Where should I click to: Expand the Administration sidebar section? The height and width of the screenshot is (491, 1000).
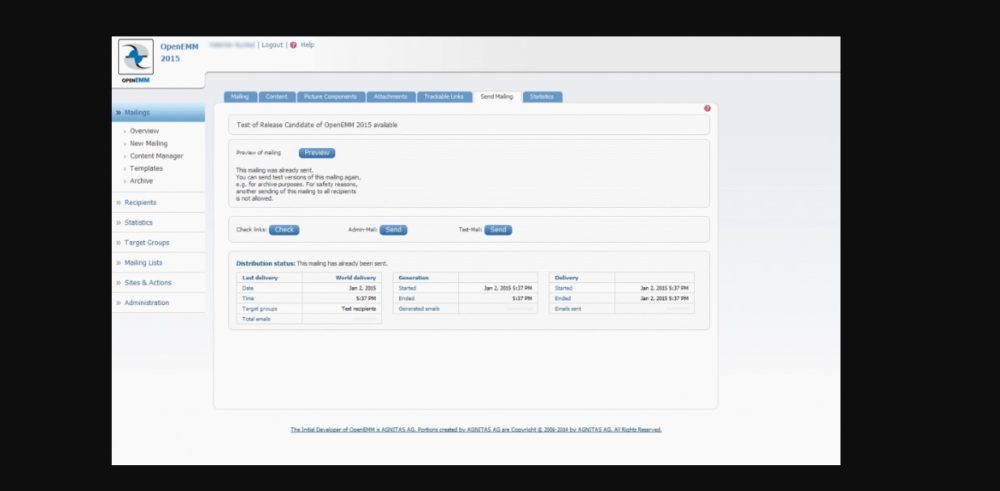[146, 303]
